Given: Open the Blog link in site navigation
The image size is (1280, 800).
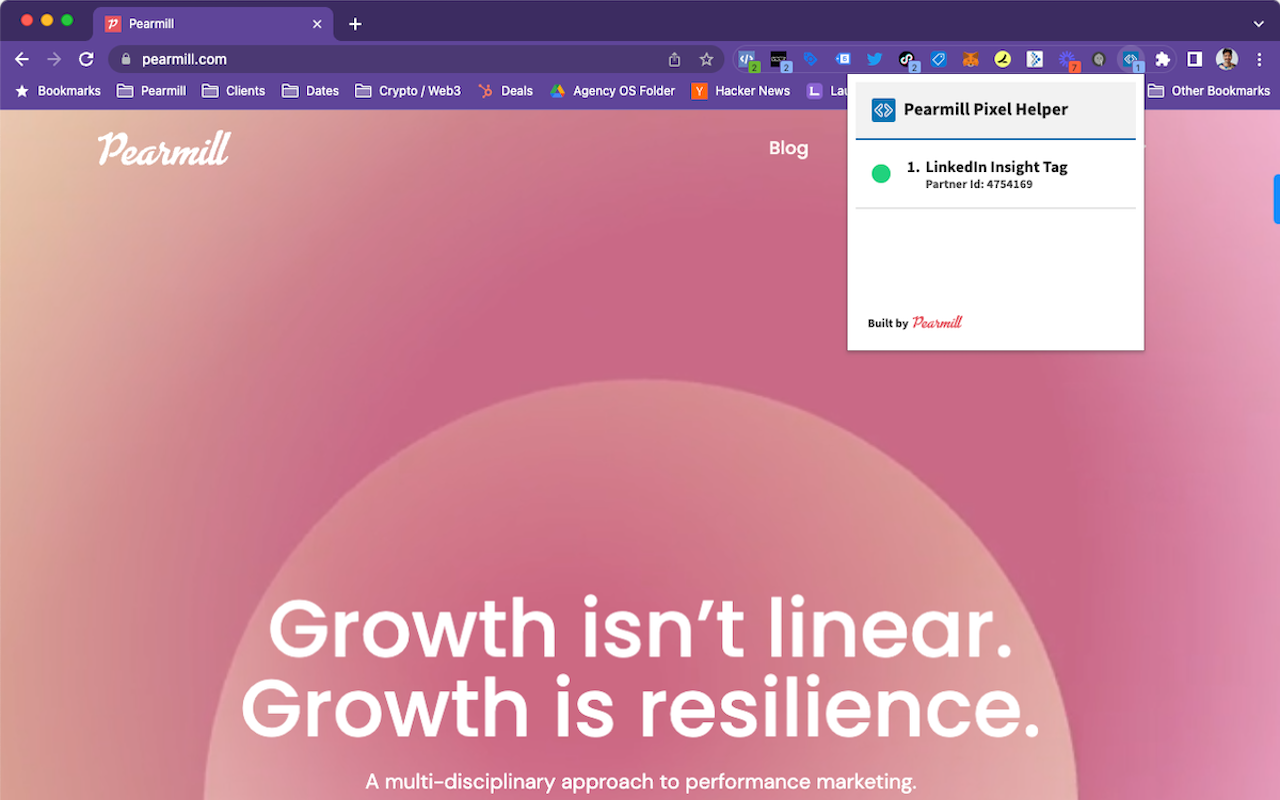Looking at the screenshot, I should pyautogui.click(x=788, y=148).
